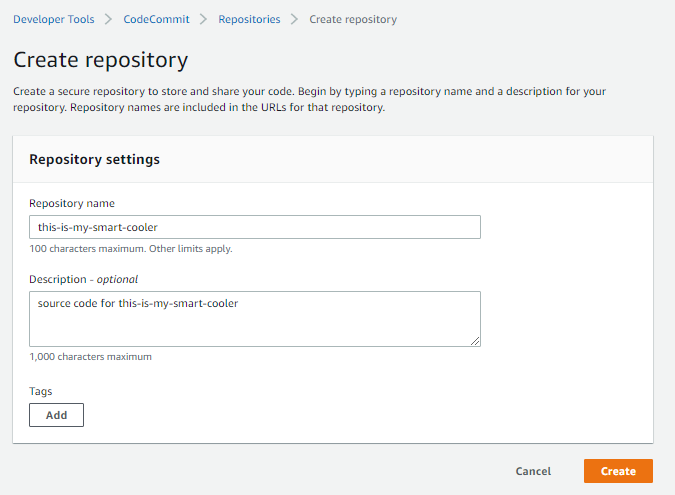Image resolution: width=675 pixels, height=495 pixels.
Task: Add a tag with the Add button
Action: coord(56,415)
